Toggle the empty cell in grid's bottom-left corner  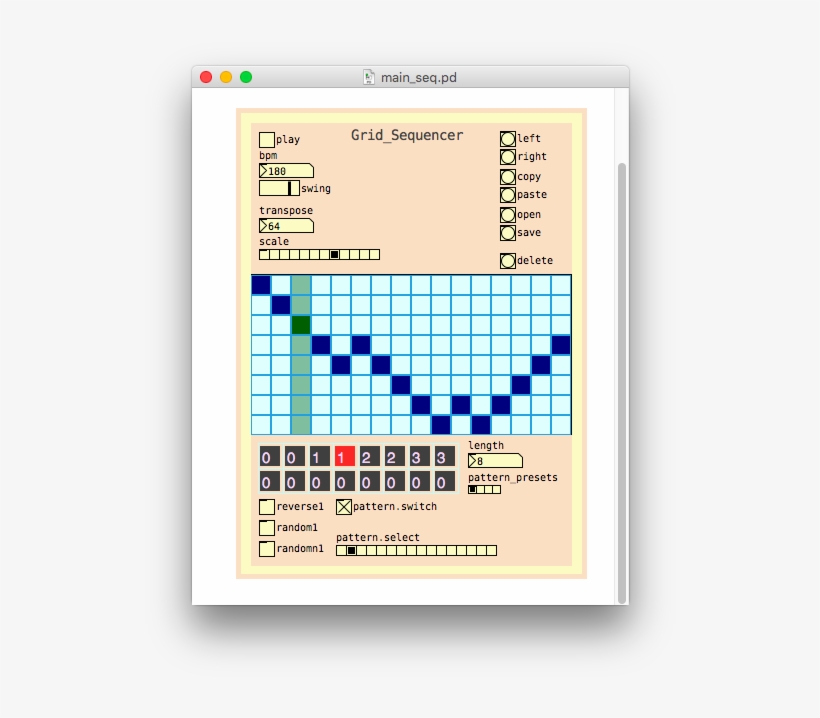261,425
